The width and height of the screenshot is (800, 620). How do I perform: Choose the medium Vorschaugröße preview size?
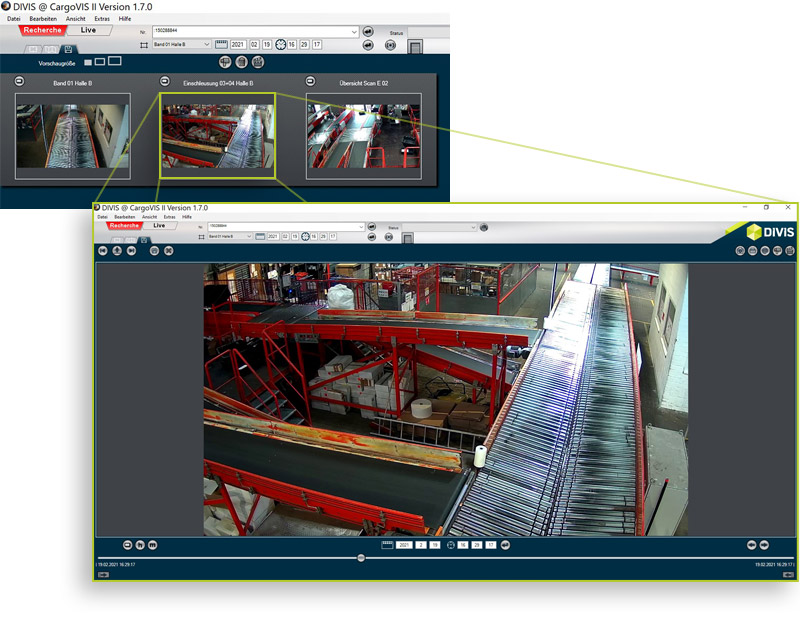point(100,62)
